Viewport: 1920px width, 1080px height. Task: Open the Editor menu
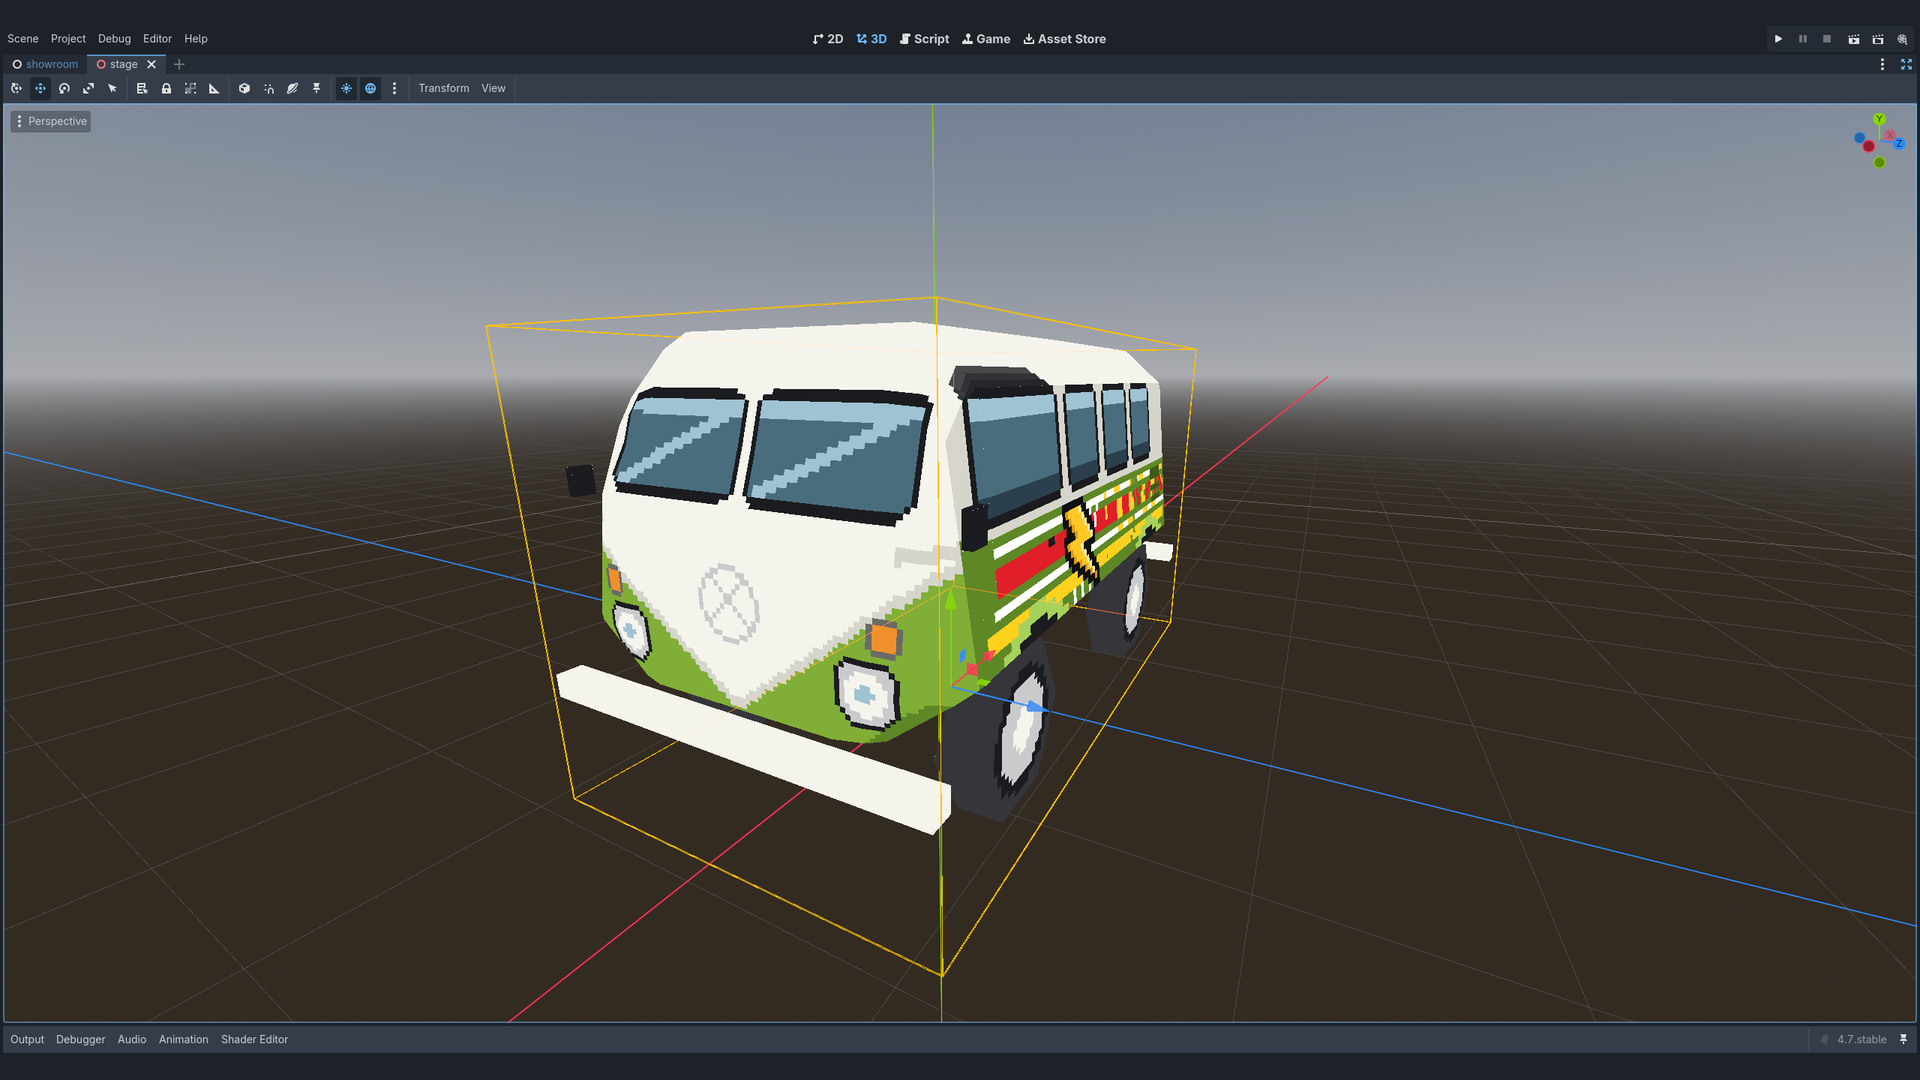[157, 39]
